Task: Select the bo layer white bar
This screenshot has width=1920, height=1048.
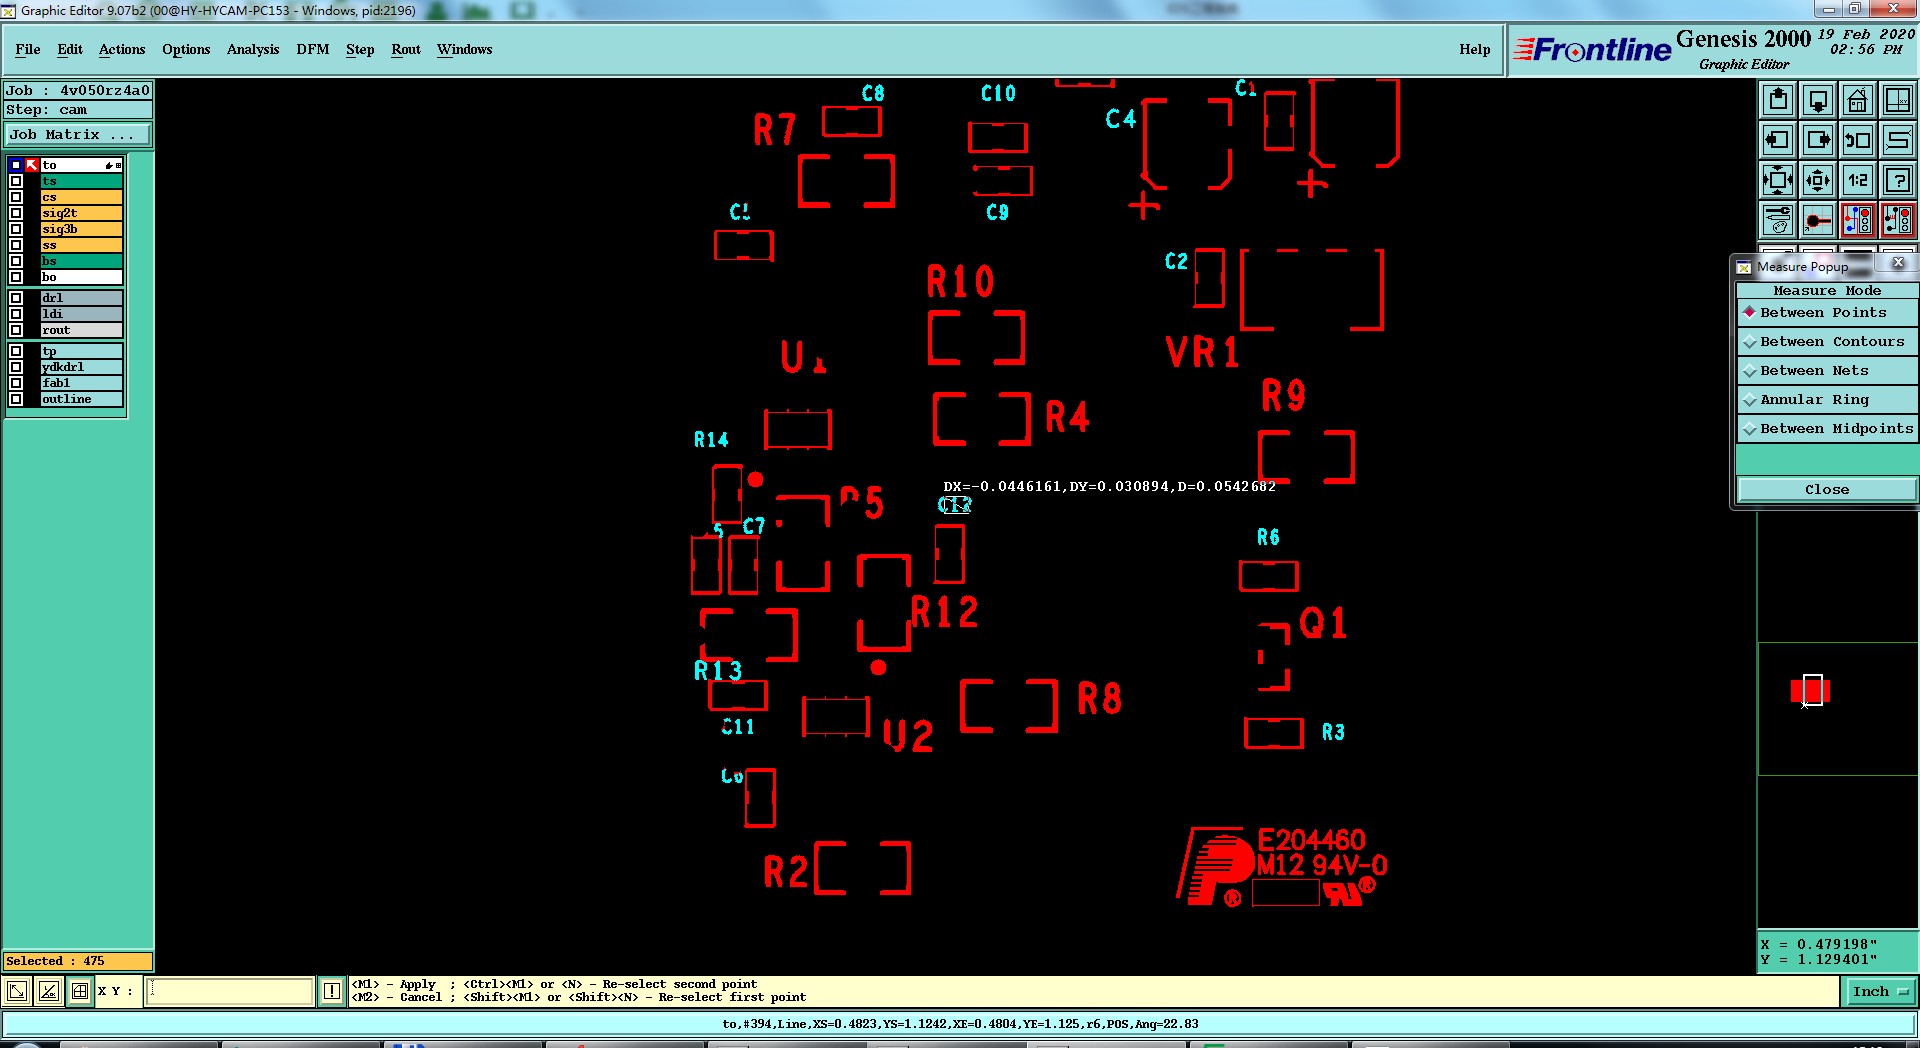Action: point(81,277)
